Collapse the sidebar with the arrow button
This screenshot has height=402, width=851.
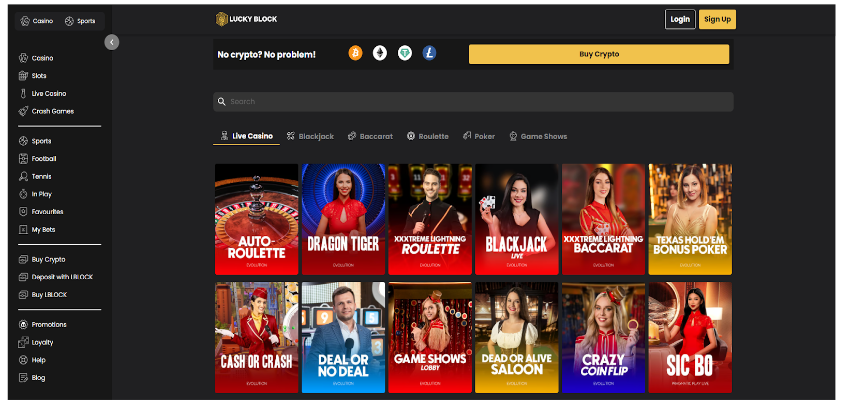click(x=112, y=42)
